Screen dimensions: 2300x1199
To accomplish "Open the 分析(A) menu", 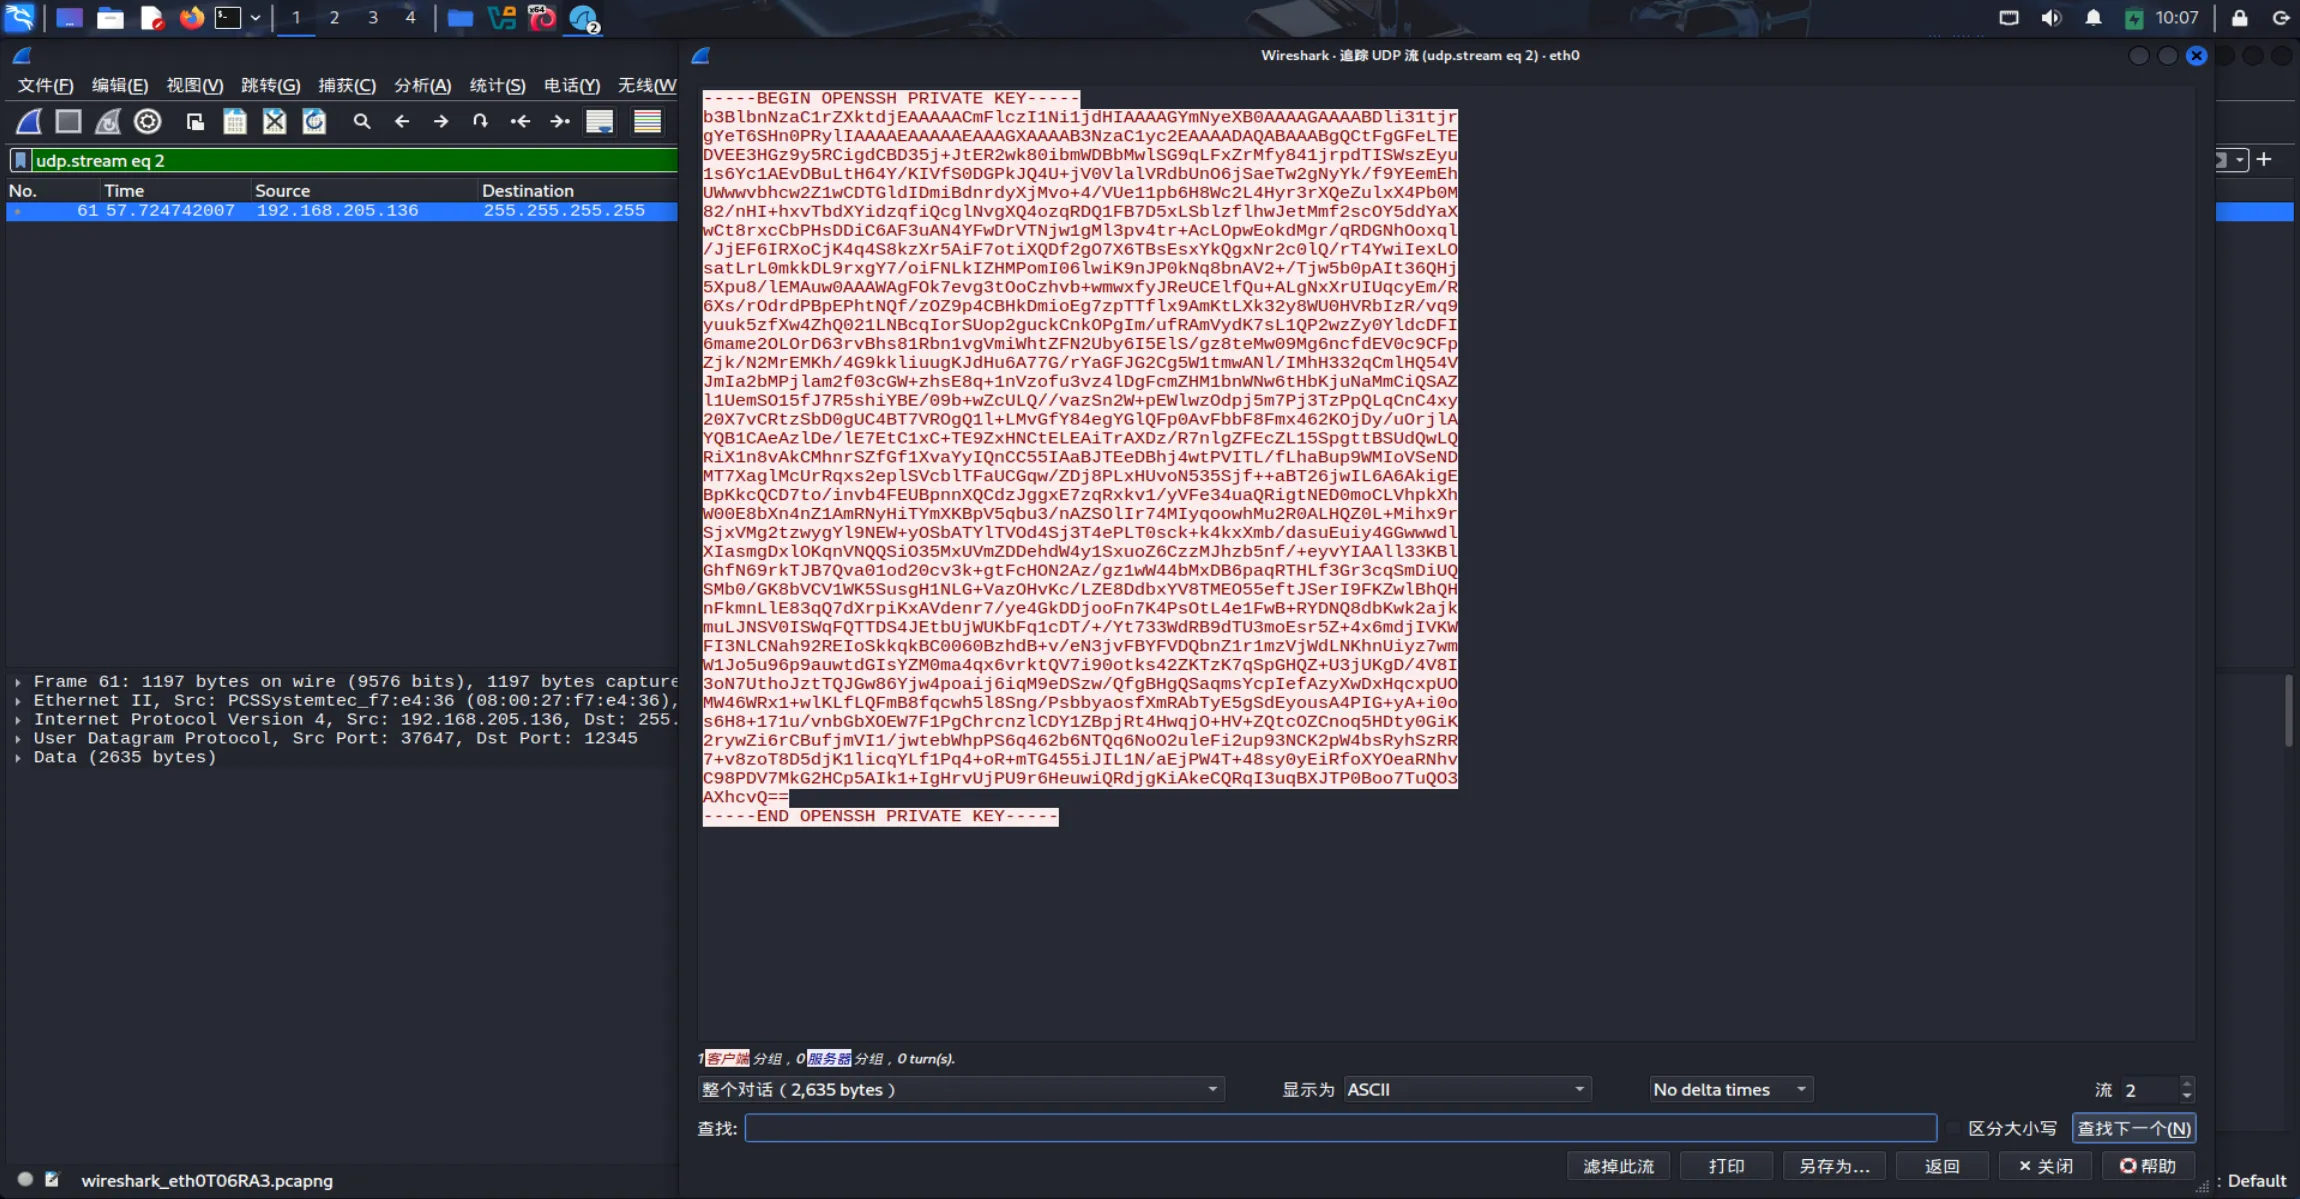I will click(x=422, y=86).
